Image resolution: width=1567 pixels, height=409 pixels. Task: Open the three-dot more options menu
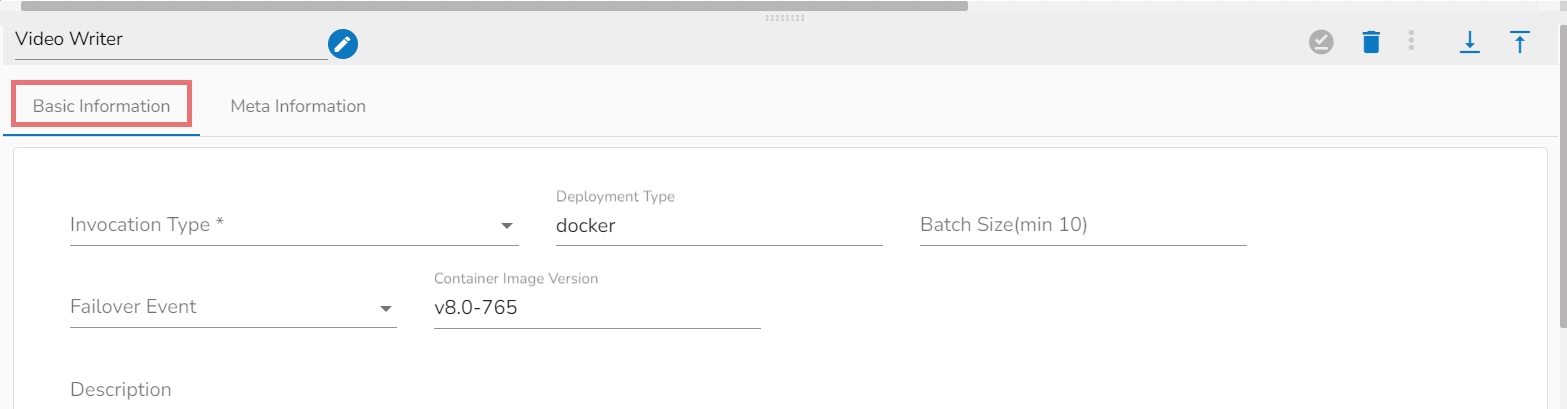click(1411, 41)
